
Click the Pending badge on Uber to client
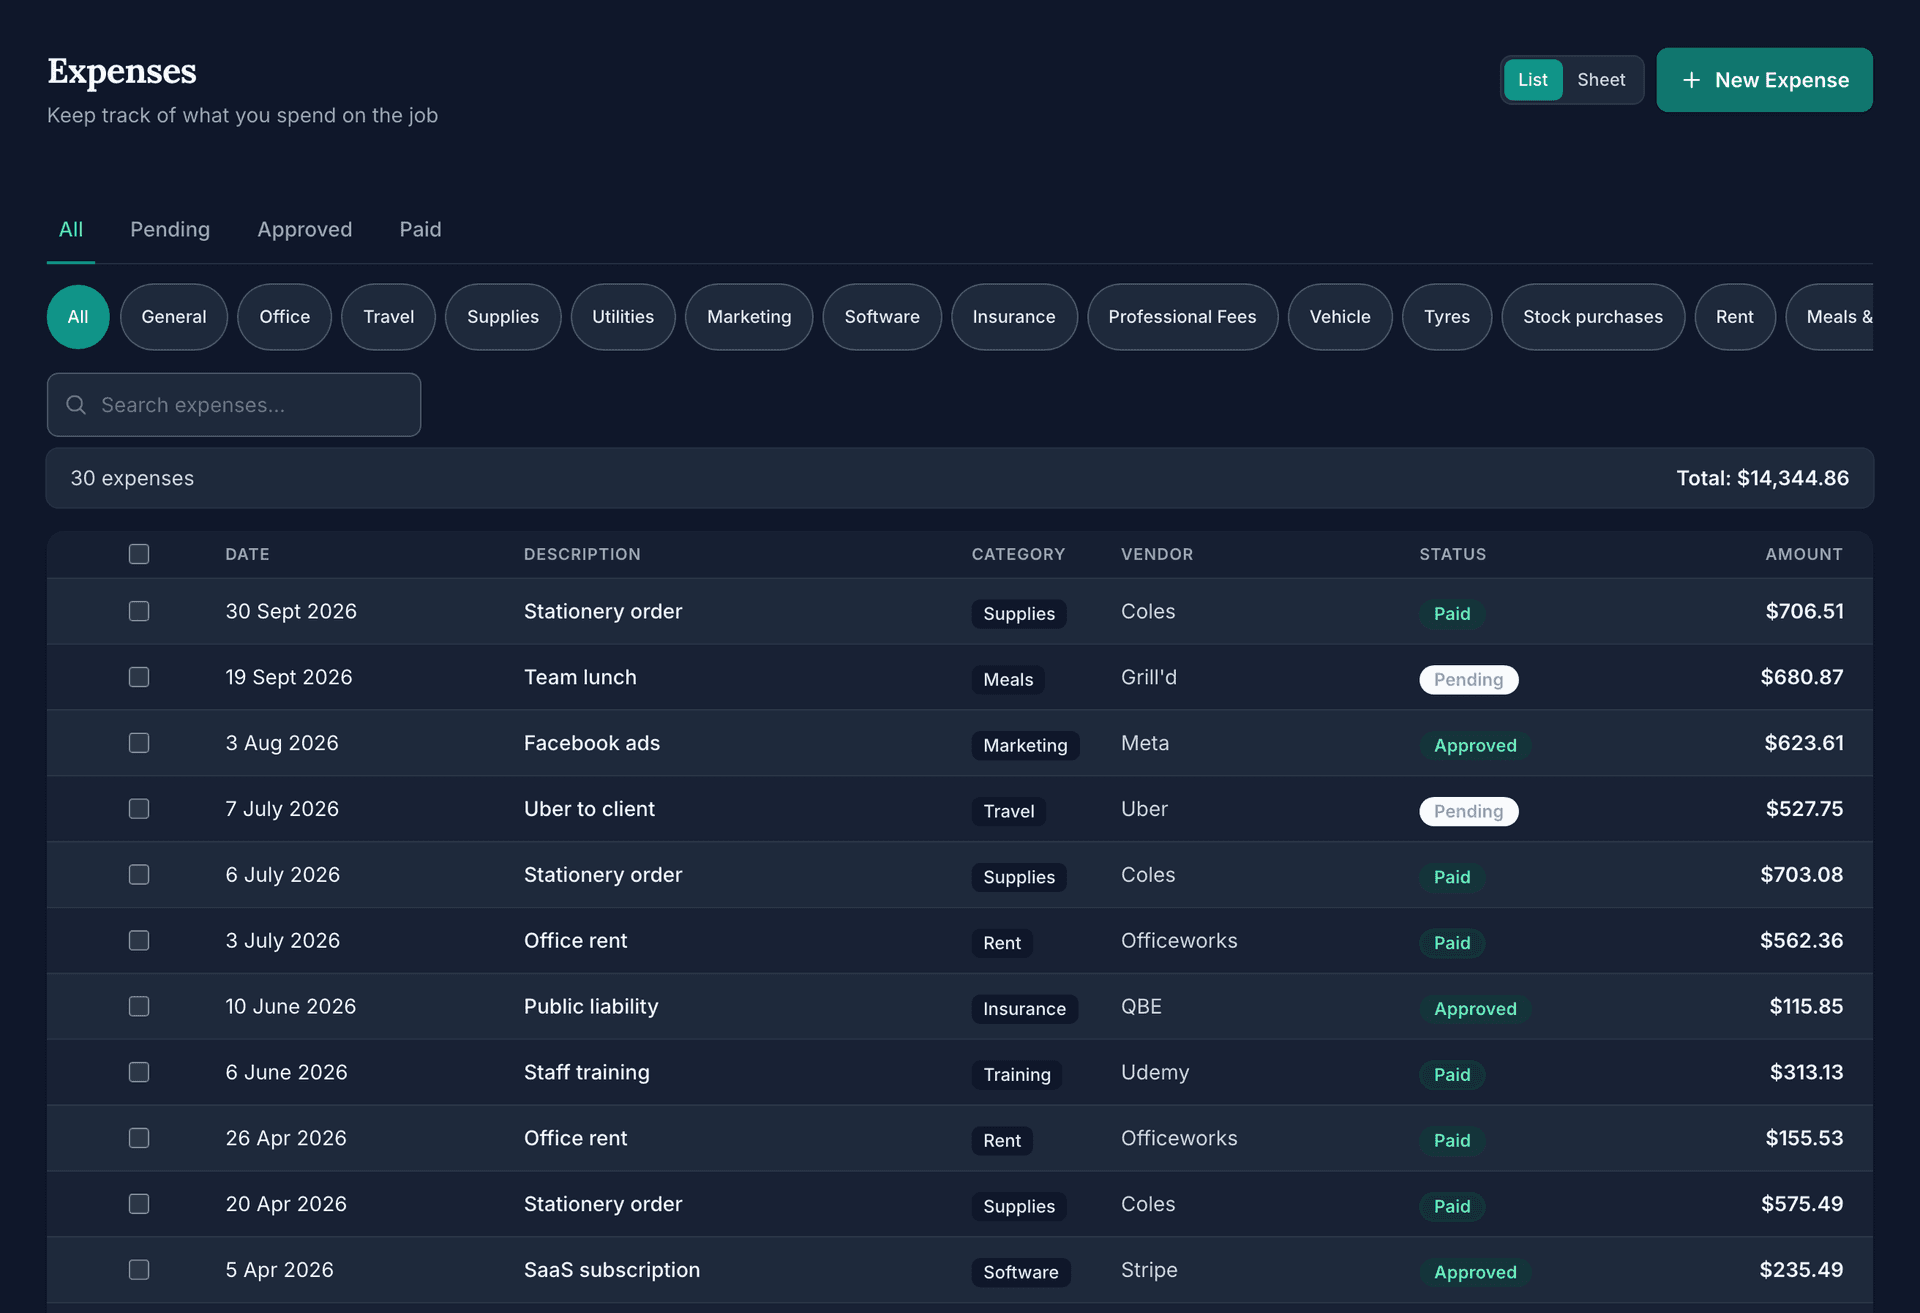1468,811
